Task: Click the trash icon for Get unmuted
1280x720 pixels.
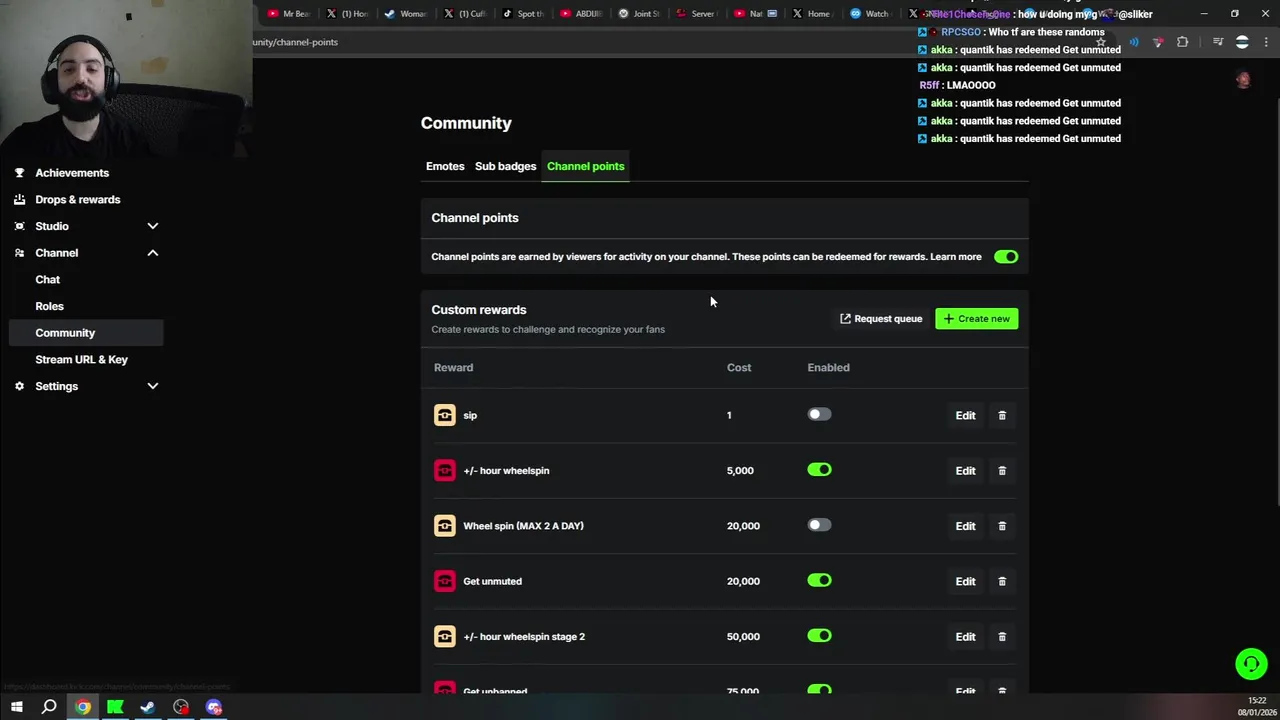Action: tap(1002, 581)
